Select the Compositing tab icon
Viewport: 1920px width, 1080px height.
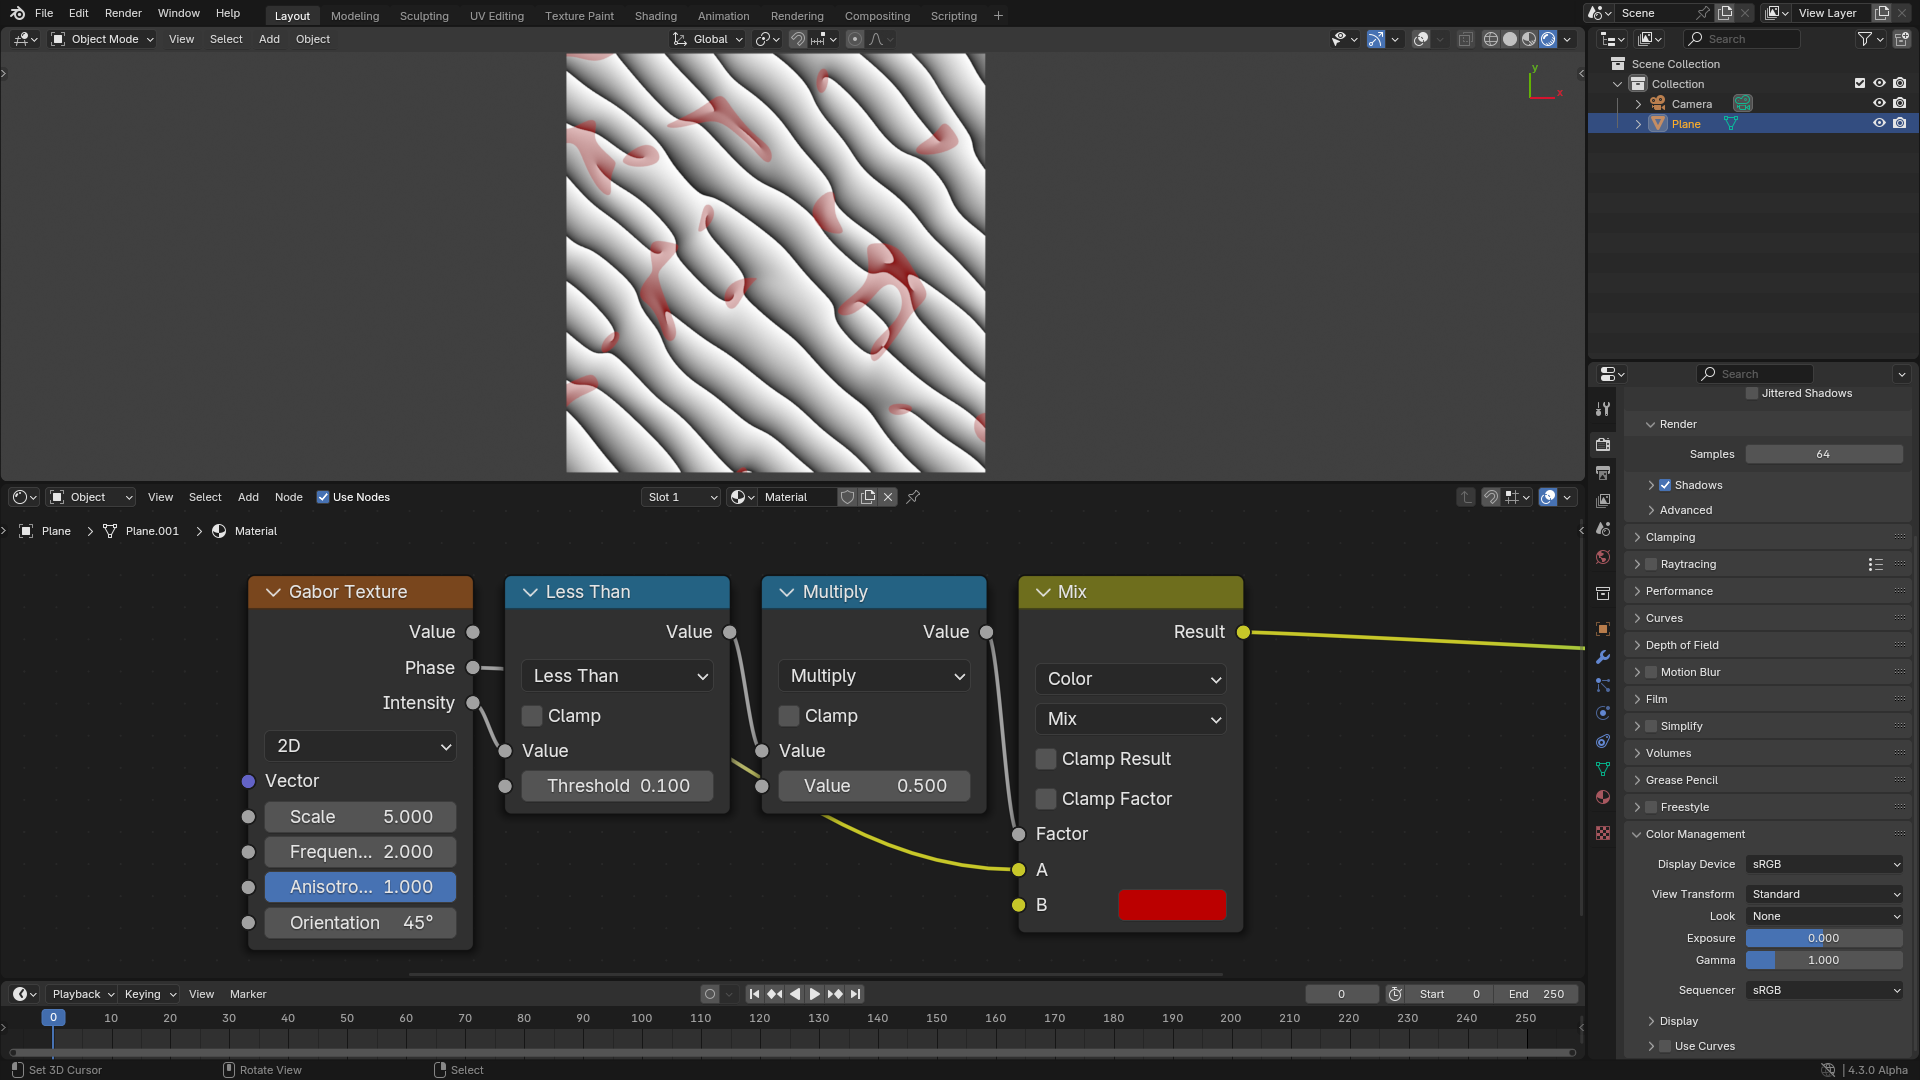click(877, 15)
